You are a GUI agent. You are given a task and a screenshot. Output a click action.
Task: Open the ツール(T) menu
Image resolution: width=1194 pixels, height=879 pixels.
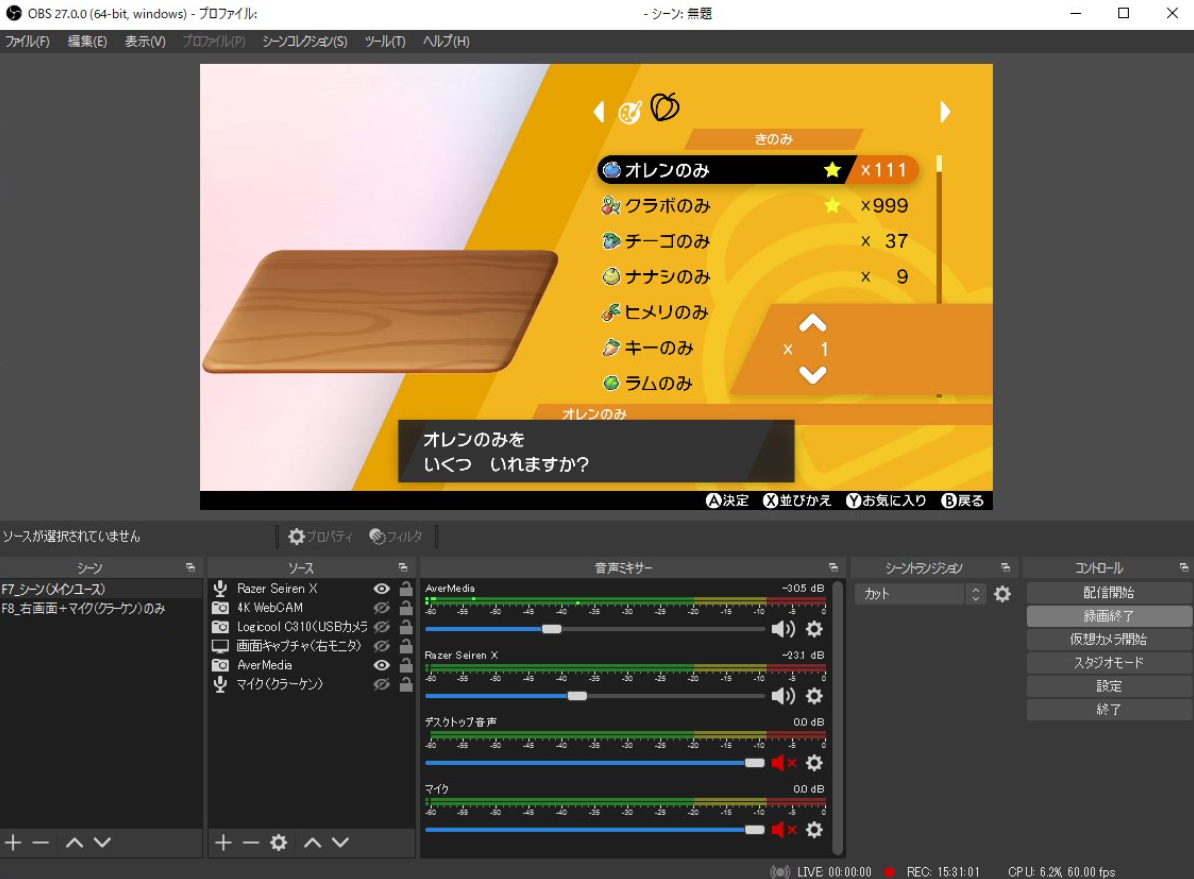coord(385,41)
